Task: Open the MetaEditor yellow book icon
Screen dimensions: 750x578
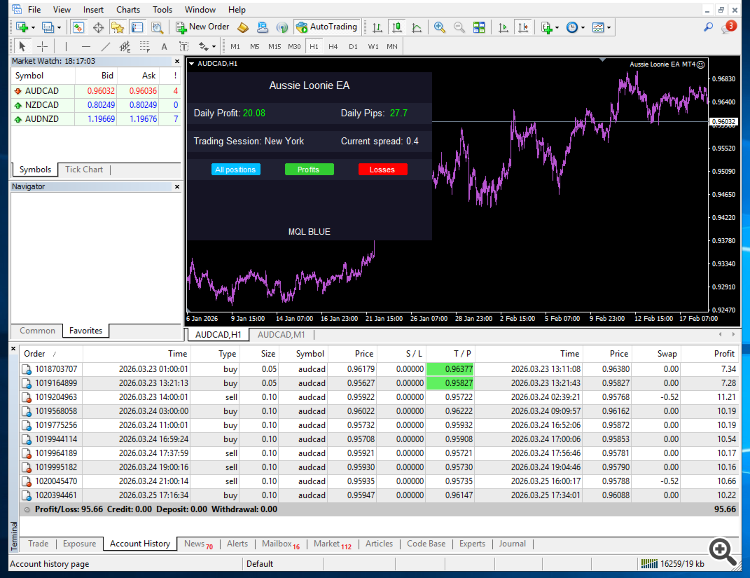Action: coord(243,27)
